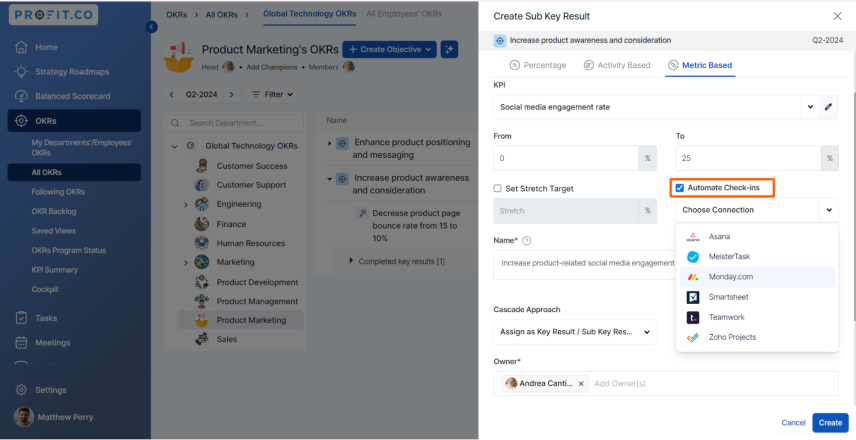Viewport: 856px width, 440px height.
Task: Click the From value field
Action: [566, 158]
